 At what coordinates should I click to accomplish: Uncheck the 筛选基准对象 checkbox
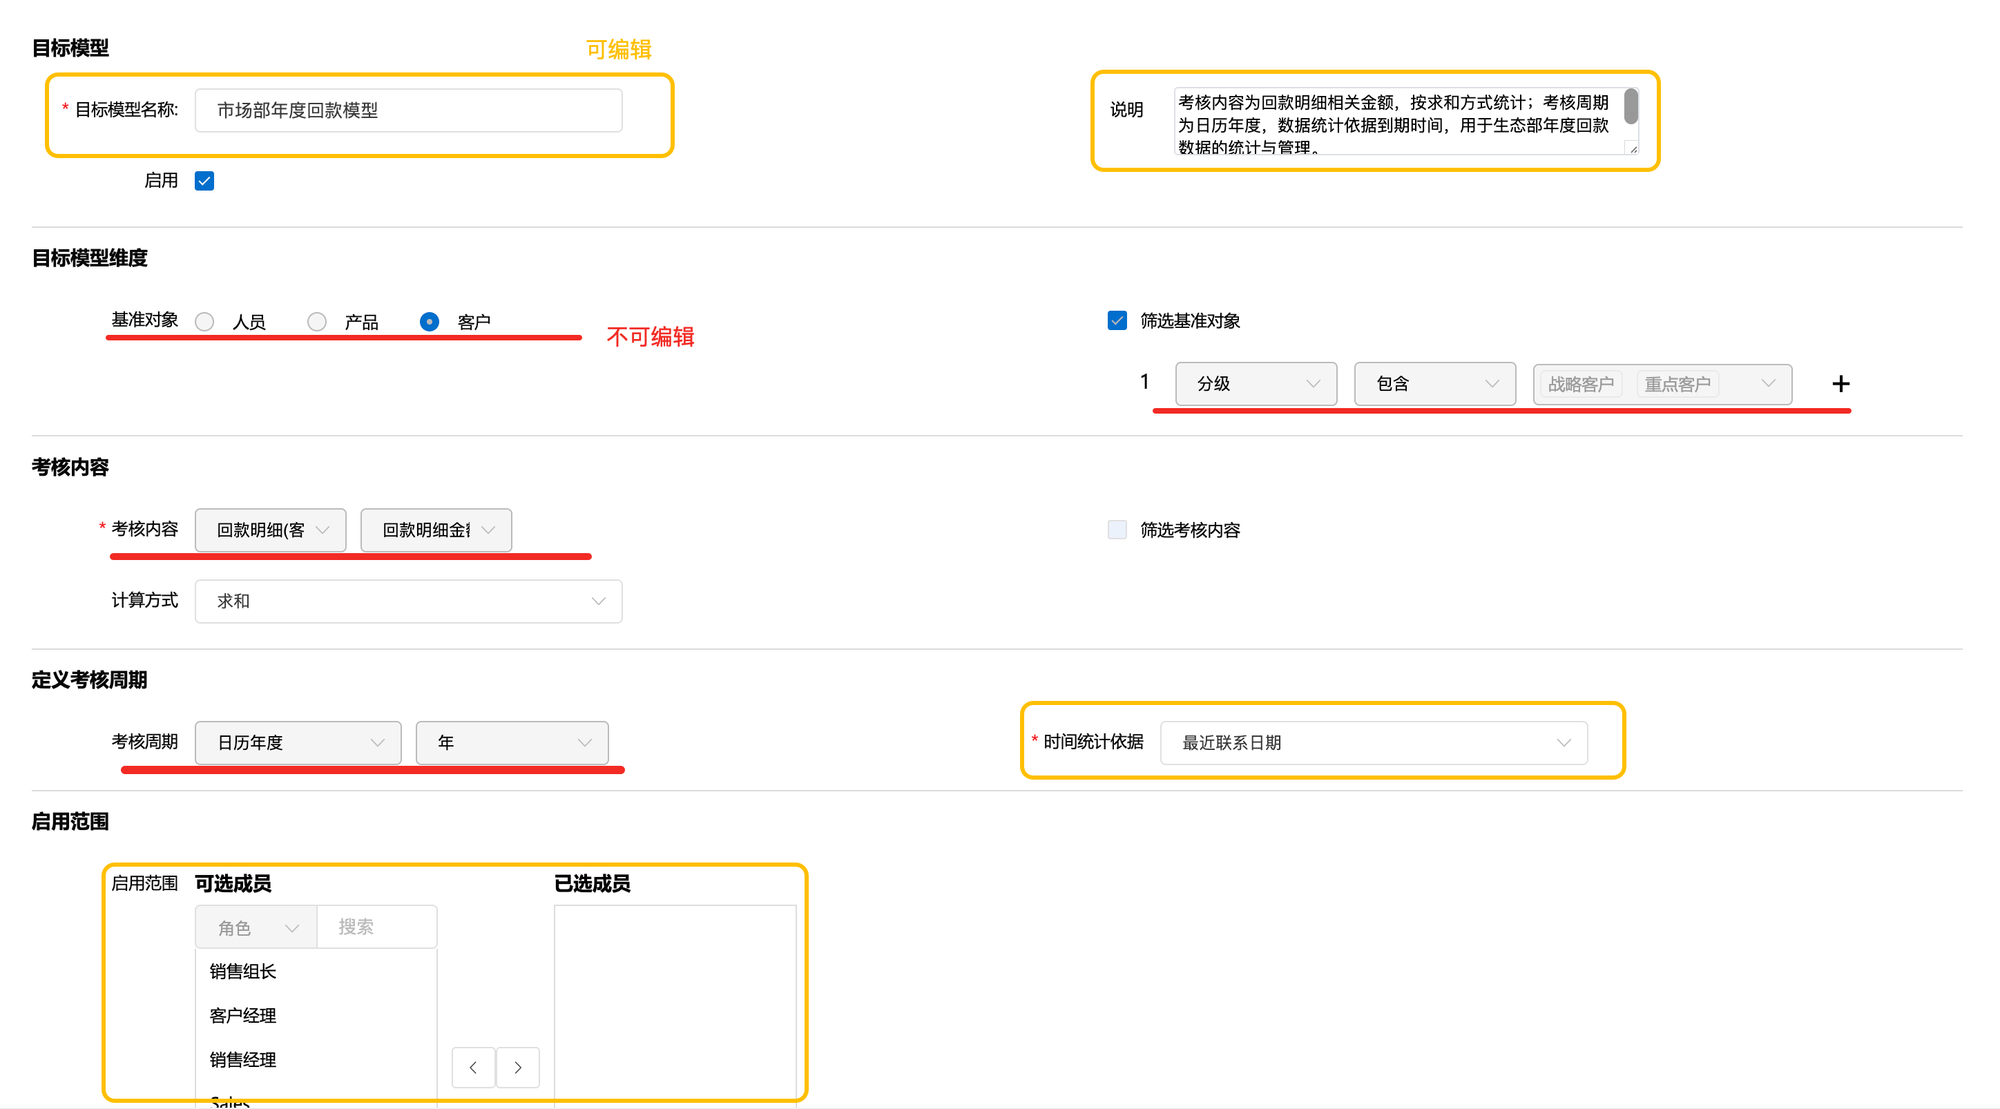pyautogui.click(x=1117, y=321)
